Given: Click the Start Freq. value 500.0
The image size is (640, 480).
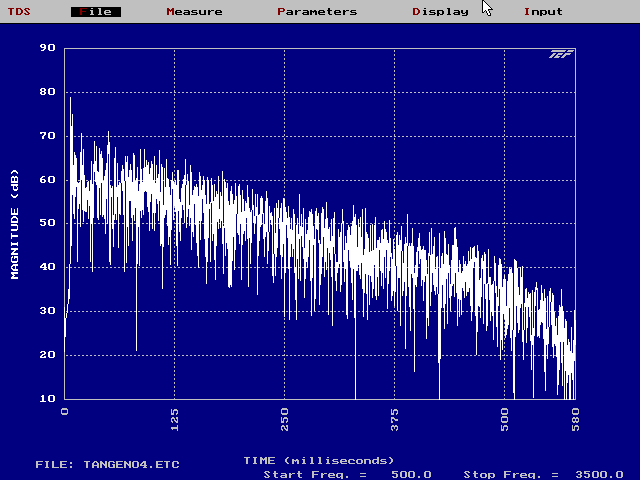Looking at the screenshot, I should click(411, 475).
